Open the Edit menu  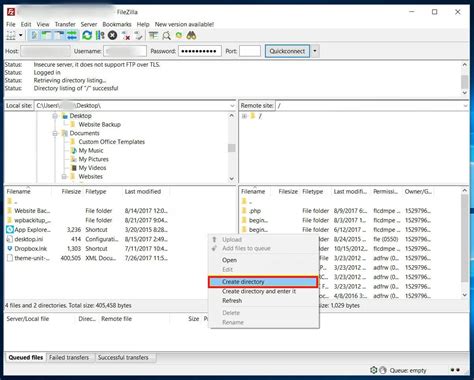[26, 24]
